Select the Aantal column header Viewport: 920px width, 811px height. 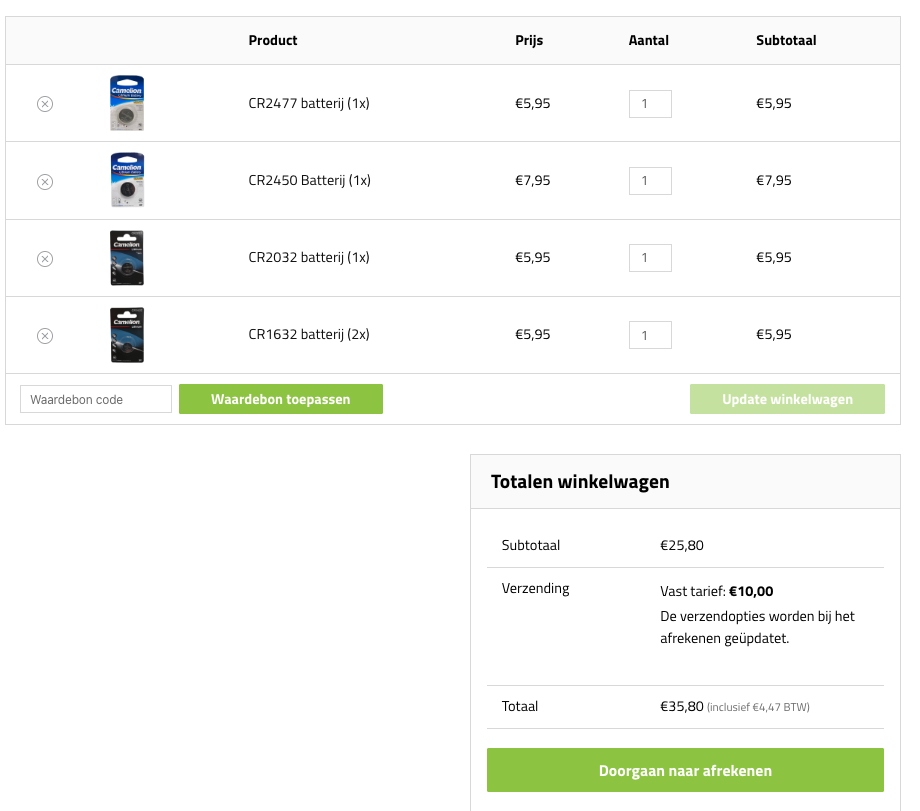648,40
